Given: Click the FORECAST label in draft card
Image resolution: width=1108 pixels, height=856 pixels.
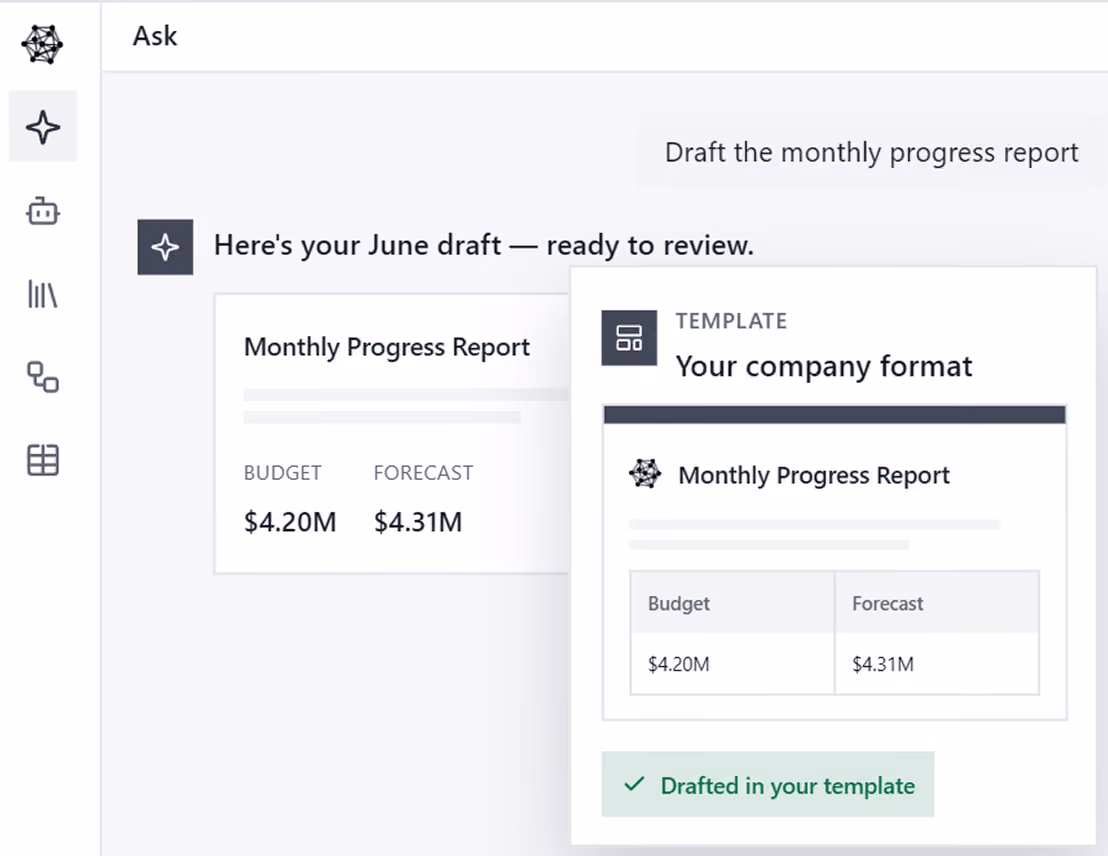Looking at the screenshot, I should [423, 473].
